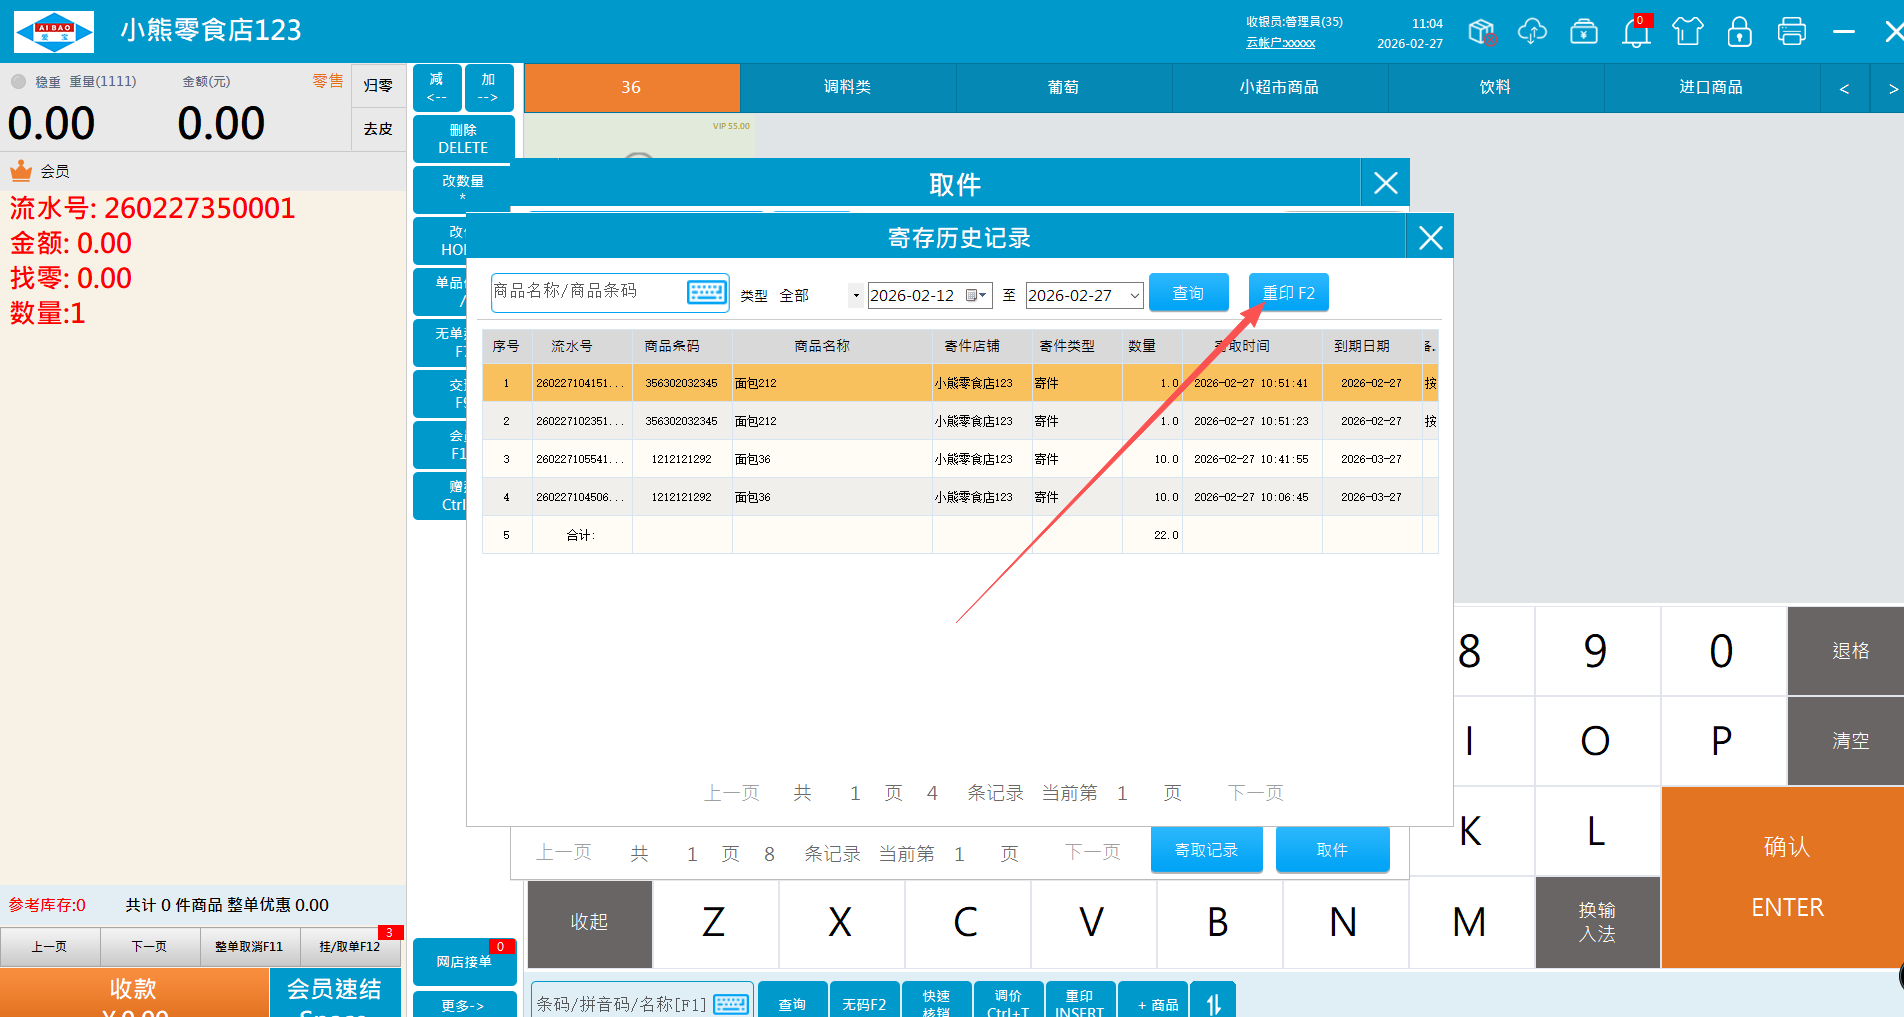Close the 寄存历史记录 dialog
This screenshot has height=1017, width=1904.
tap(1430, 238)
